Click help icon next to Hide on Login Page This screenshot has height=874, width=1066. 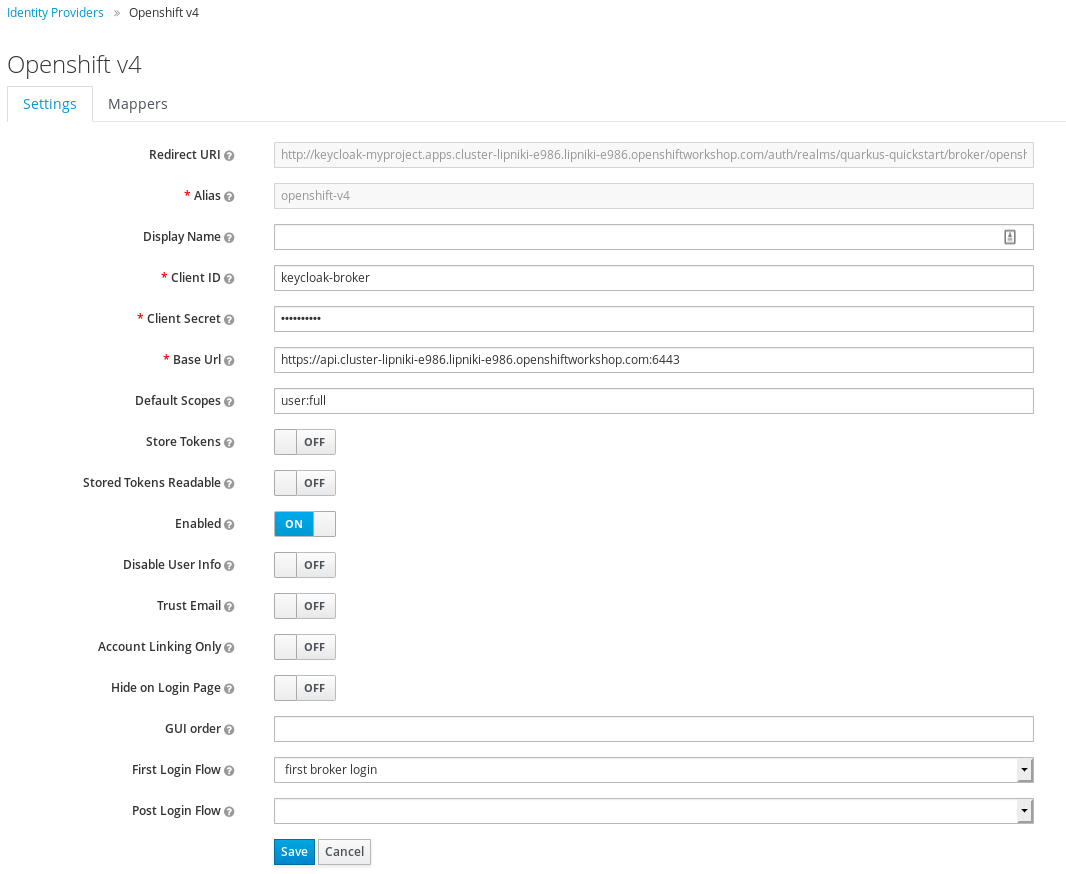(229, 688)
